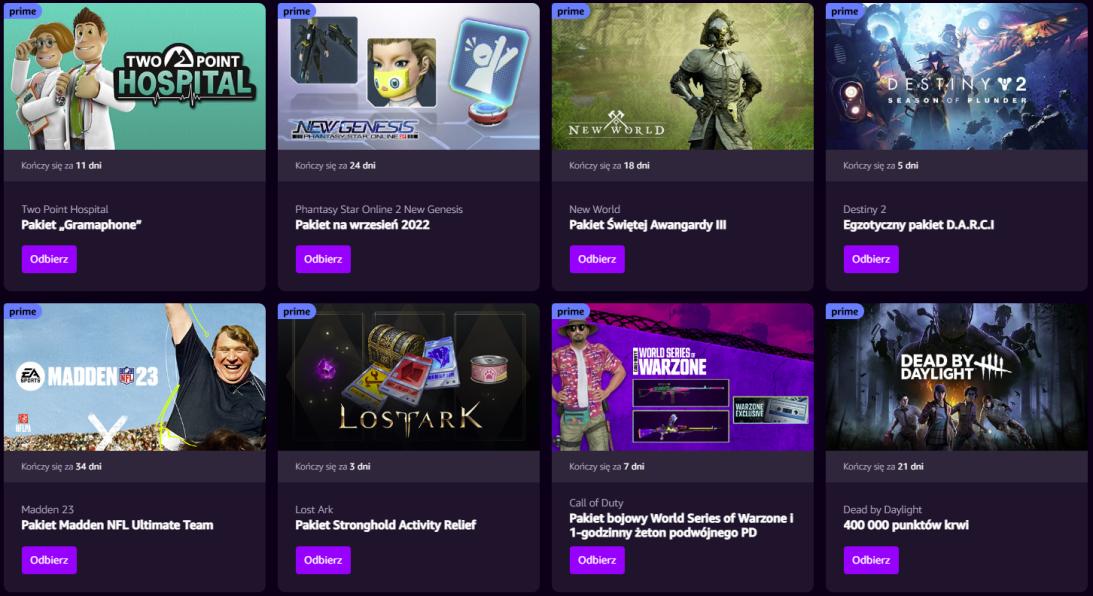This screenshot has height=596, width=1093.
Task: Click the prime badge on Warzone card
Action: tap(570, 312)
